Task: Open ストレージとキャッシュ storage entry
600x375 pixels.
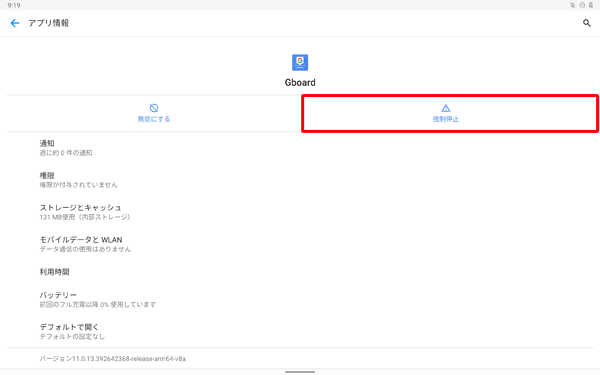Action: 300,212
